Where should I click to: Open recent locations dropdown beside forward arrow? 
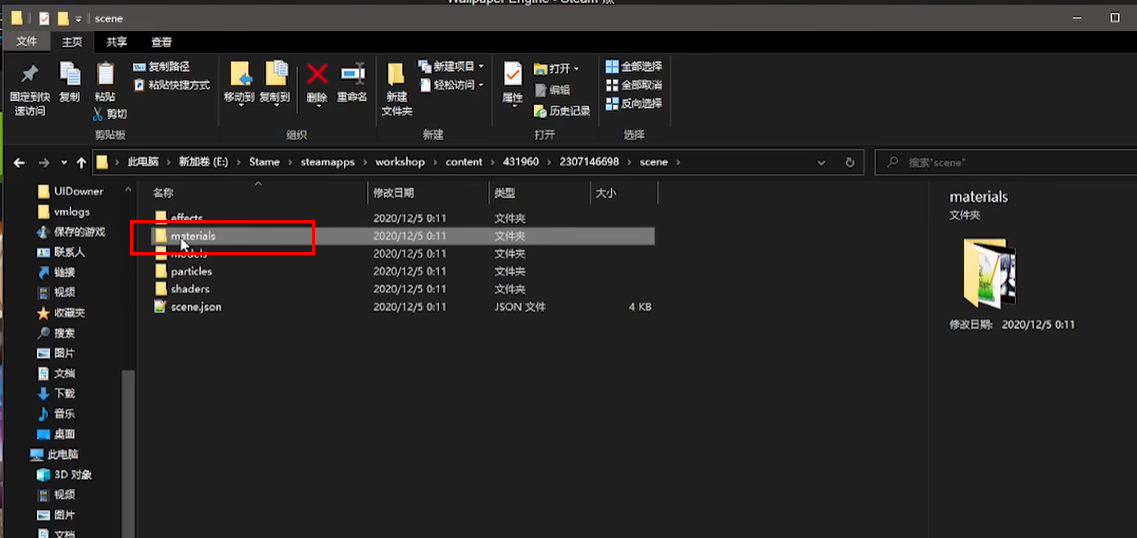point(65,162)
